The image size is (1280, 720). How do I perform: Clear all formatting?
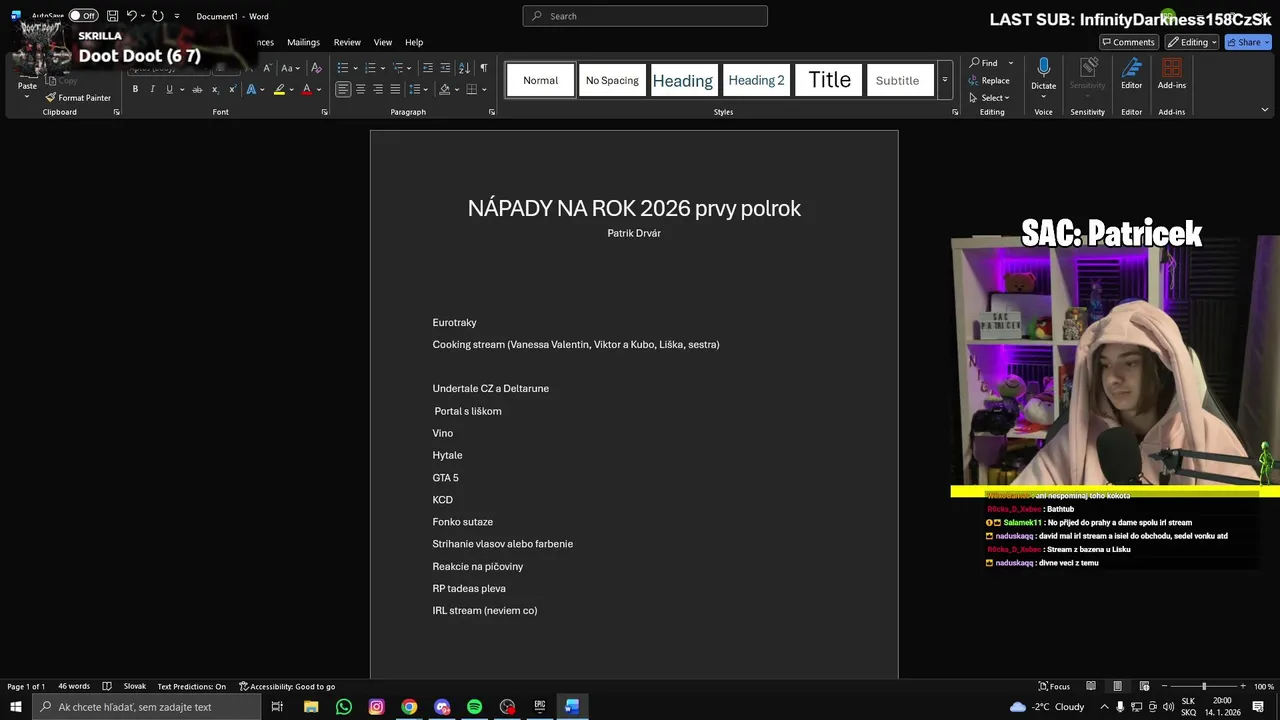pyautogui.click(x=316, y=68)
